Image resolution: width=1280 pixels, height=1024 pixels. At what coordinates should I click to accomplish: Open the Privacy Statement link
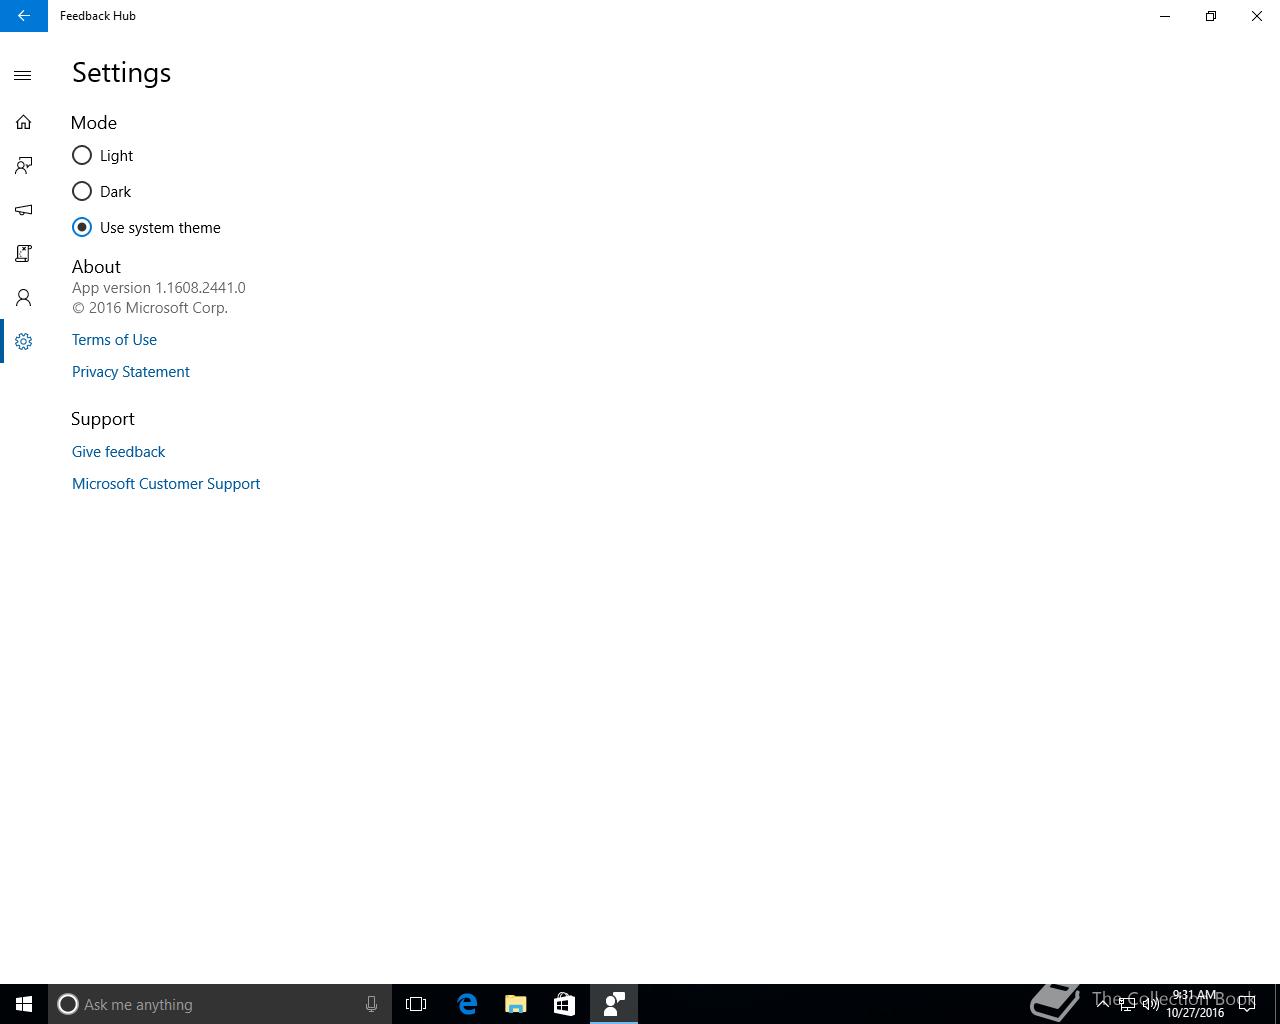[131, 372]
